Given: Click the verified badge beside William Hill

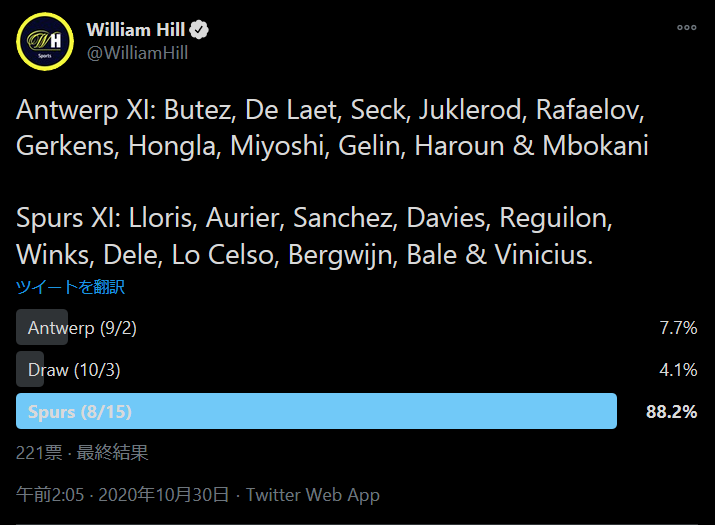Looking at the screenshot, I should tap(200, 30).
